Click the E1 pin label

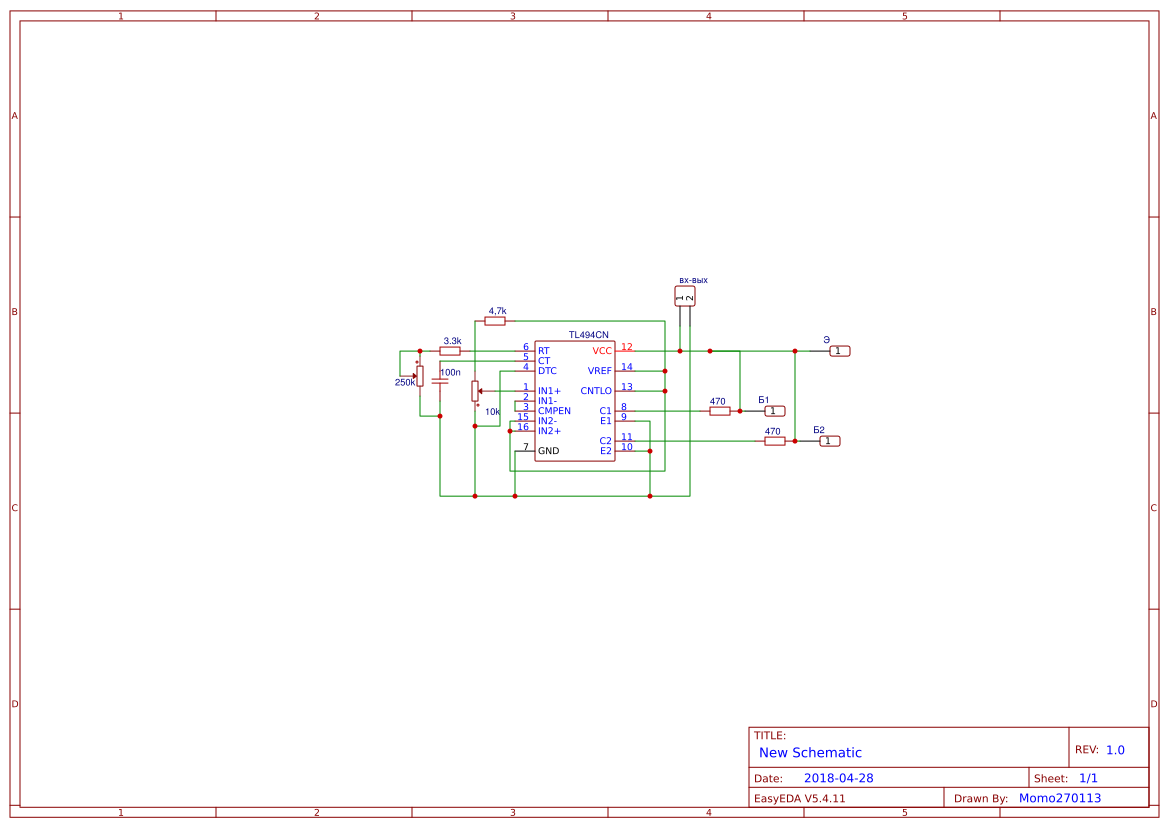point(606,421)
